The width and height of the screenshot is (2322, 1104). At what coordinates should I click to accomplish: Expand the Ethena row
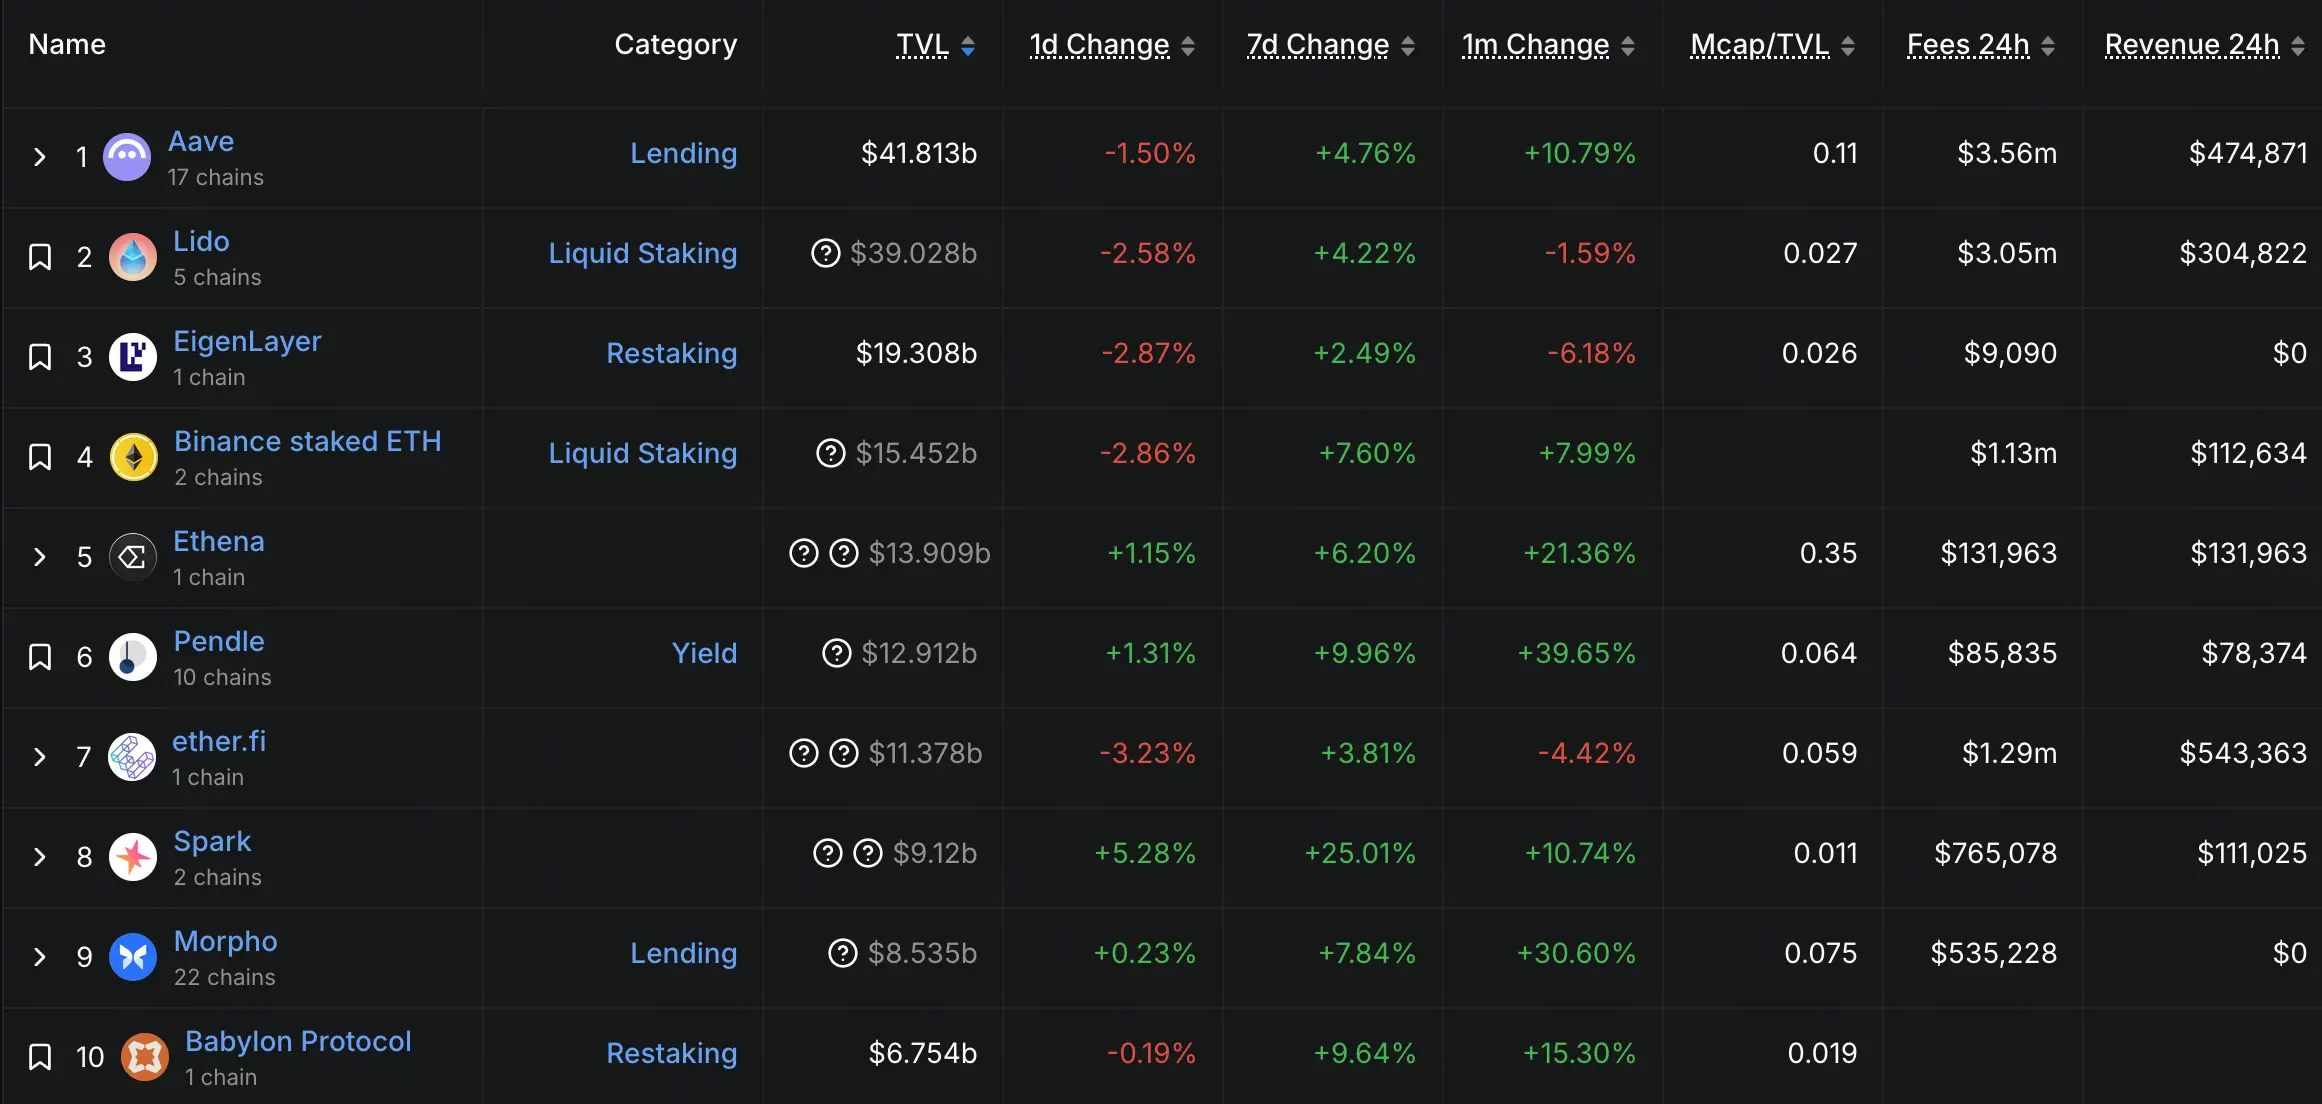[40, 557]
